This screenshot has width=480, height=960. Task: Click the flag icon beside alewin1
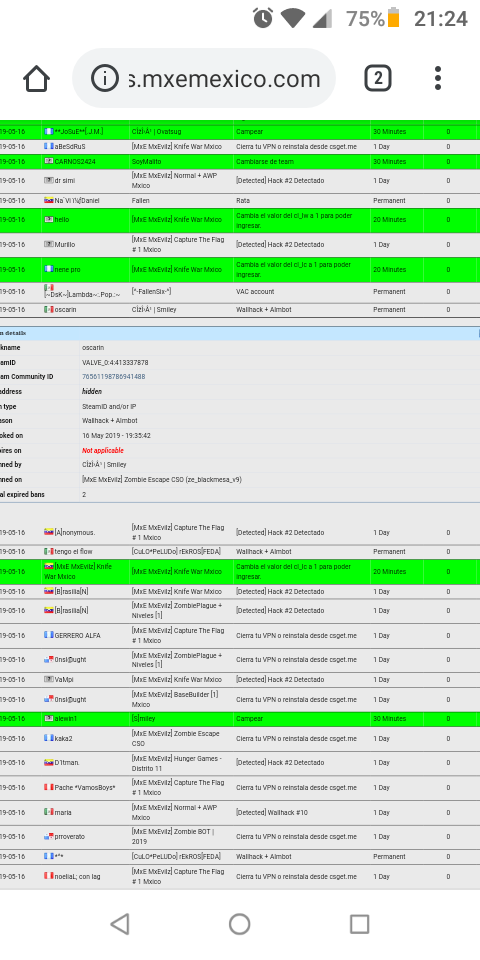(49, 718)
